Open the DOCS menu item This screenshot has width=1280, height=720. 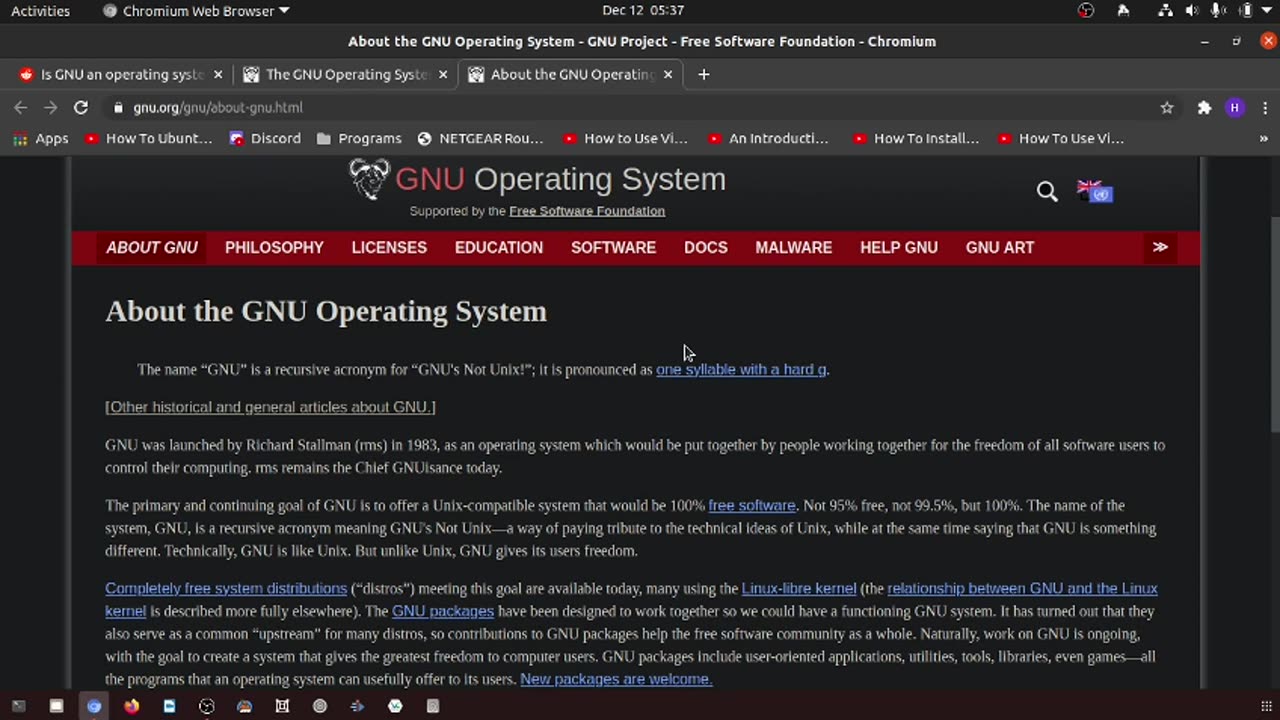pos(706,247)
